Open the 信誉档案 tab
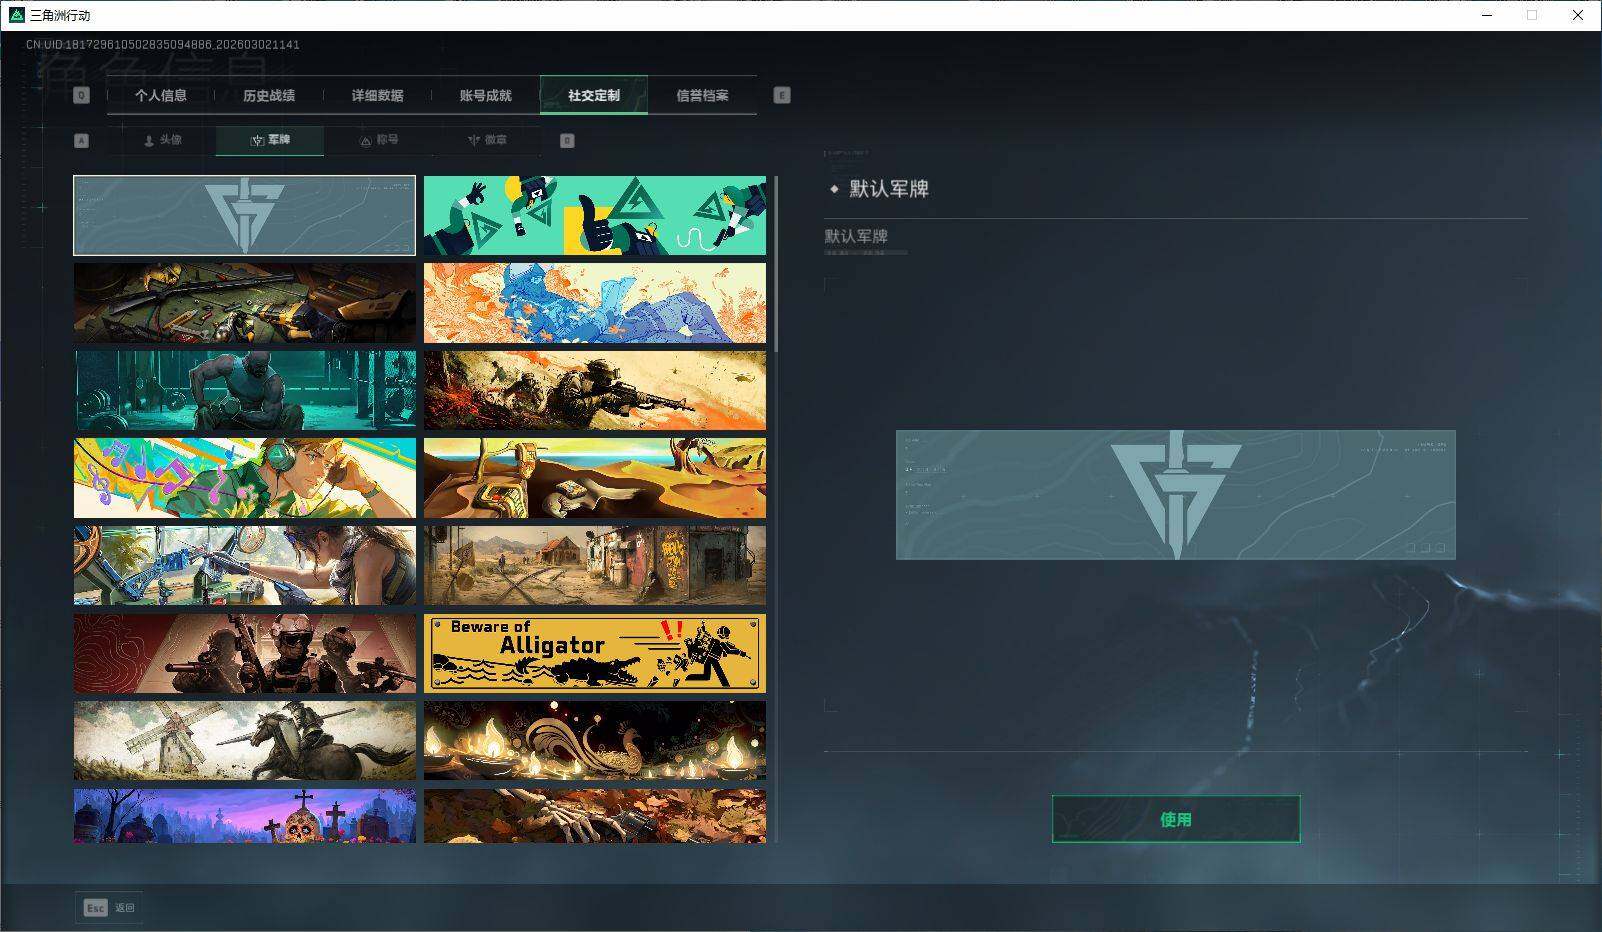This screenshot has width=1602, height=932. (702, 96)
